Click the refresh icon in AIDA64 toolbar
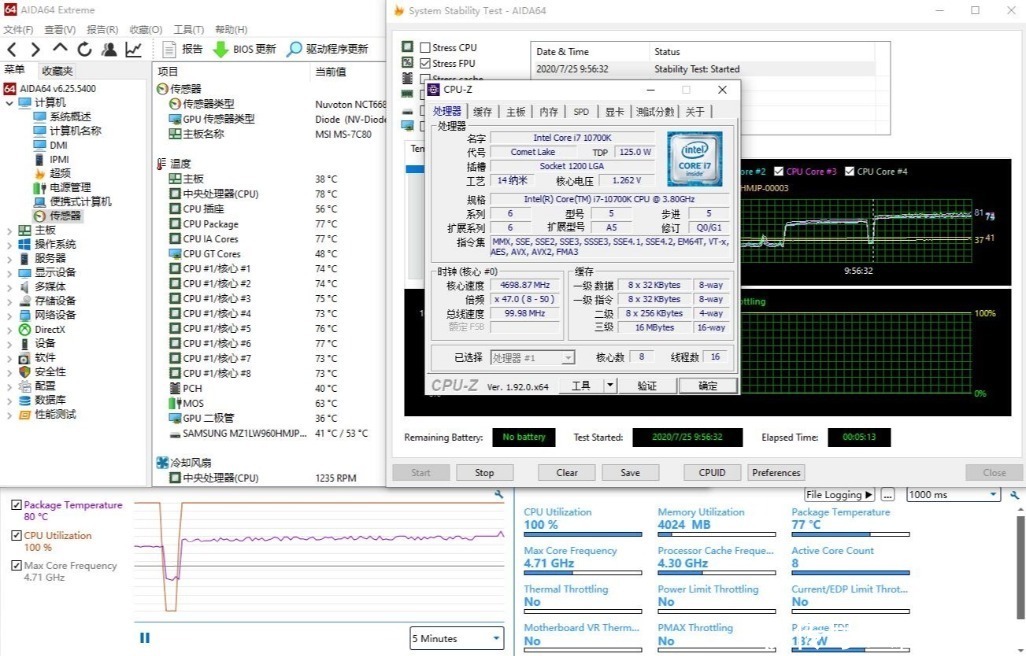Screen dimensions: 1026x656 (x=85, y=49)
